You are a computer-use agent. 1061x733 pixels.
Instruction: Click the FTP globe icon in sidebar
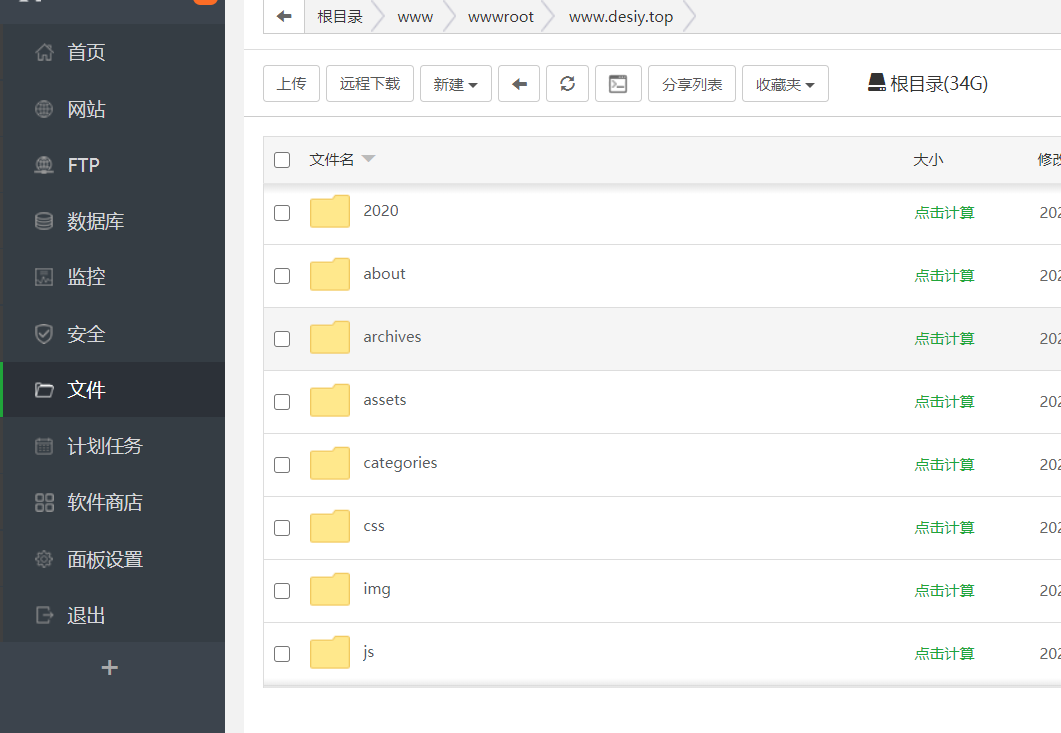pos(44,164)
